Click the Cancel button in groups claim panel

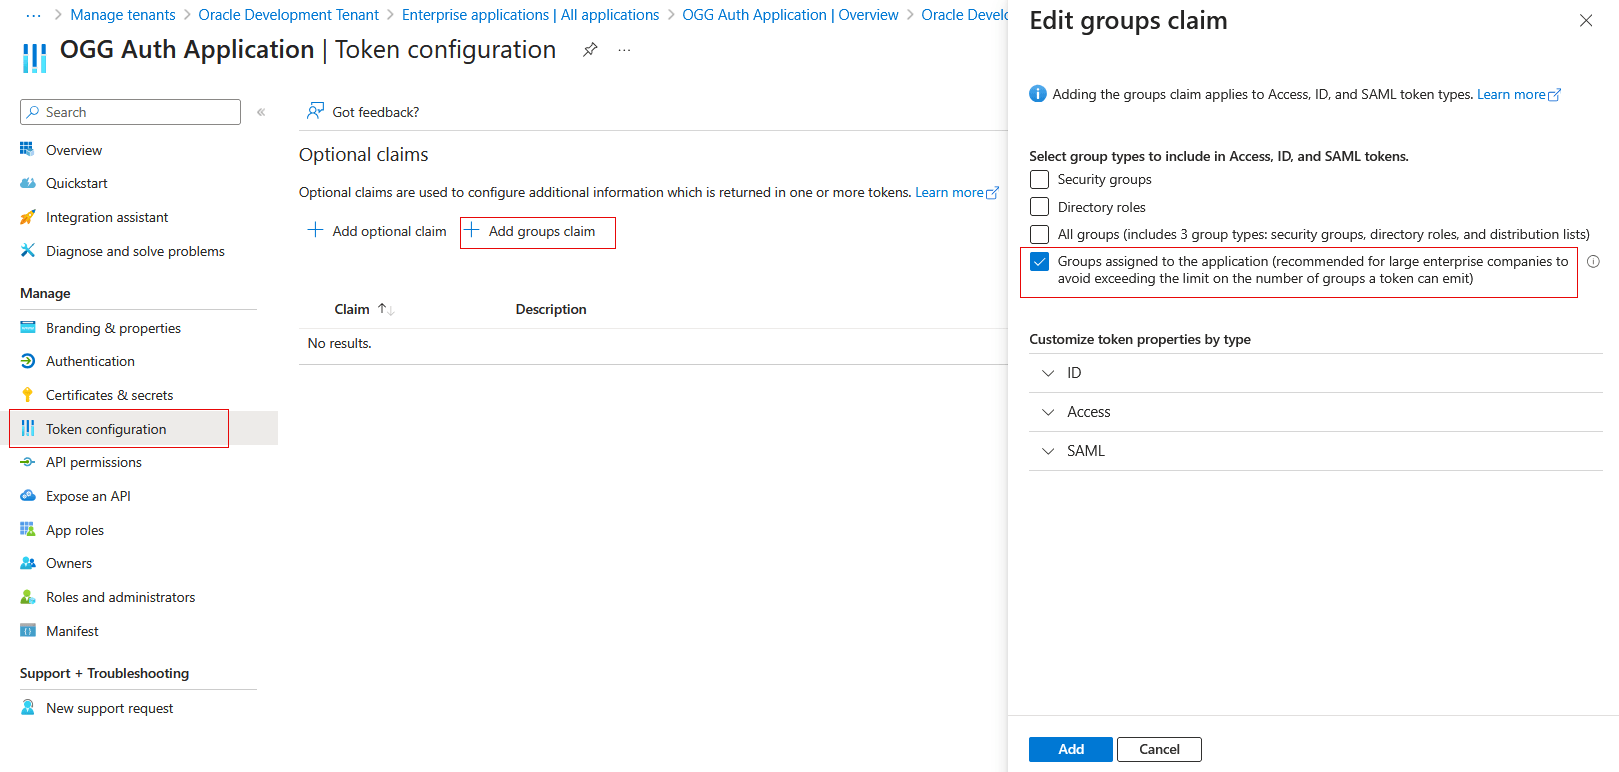click(1159, 749)
